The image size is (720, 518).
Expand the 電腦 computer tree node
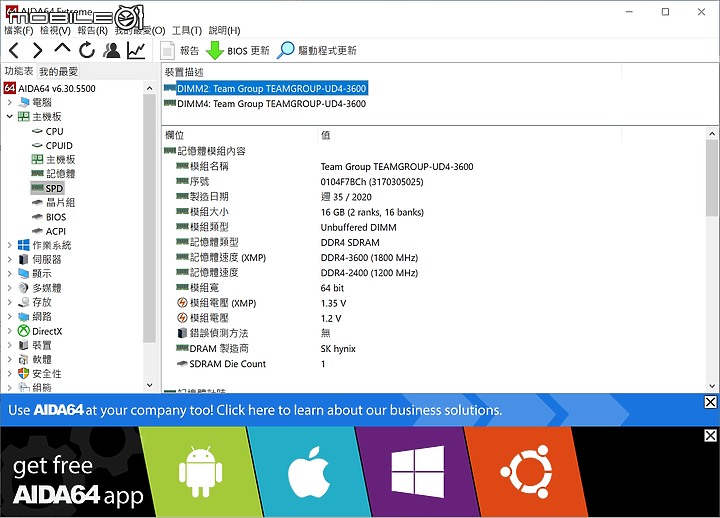point(10,102)
